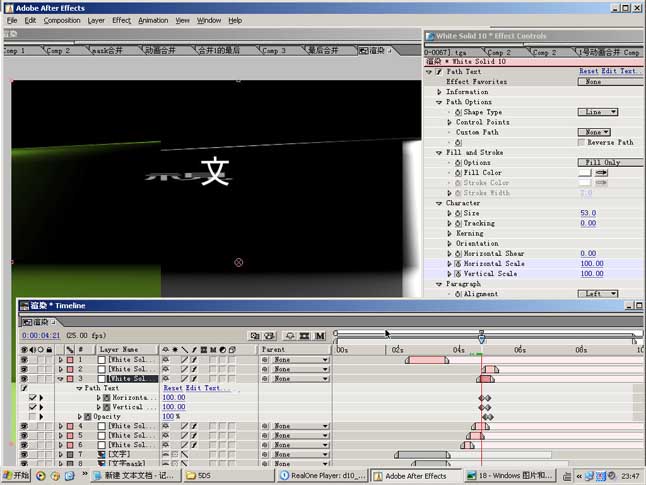This screenshot has height=485, width=646.
Task: Collapse layer 3 with its twirl arrow
Action: [61, 379]
